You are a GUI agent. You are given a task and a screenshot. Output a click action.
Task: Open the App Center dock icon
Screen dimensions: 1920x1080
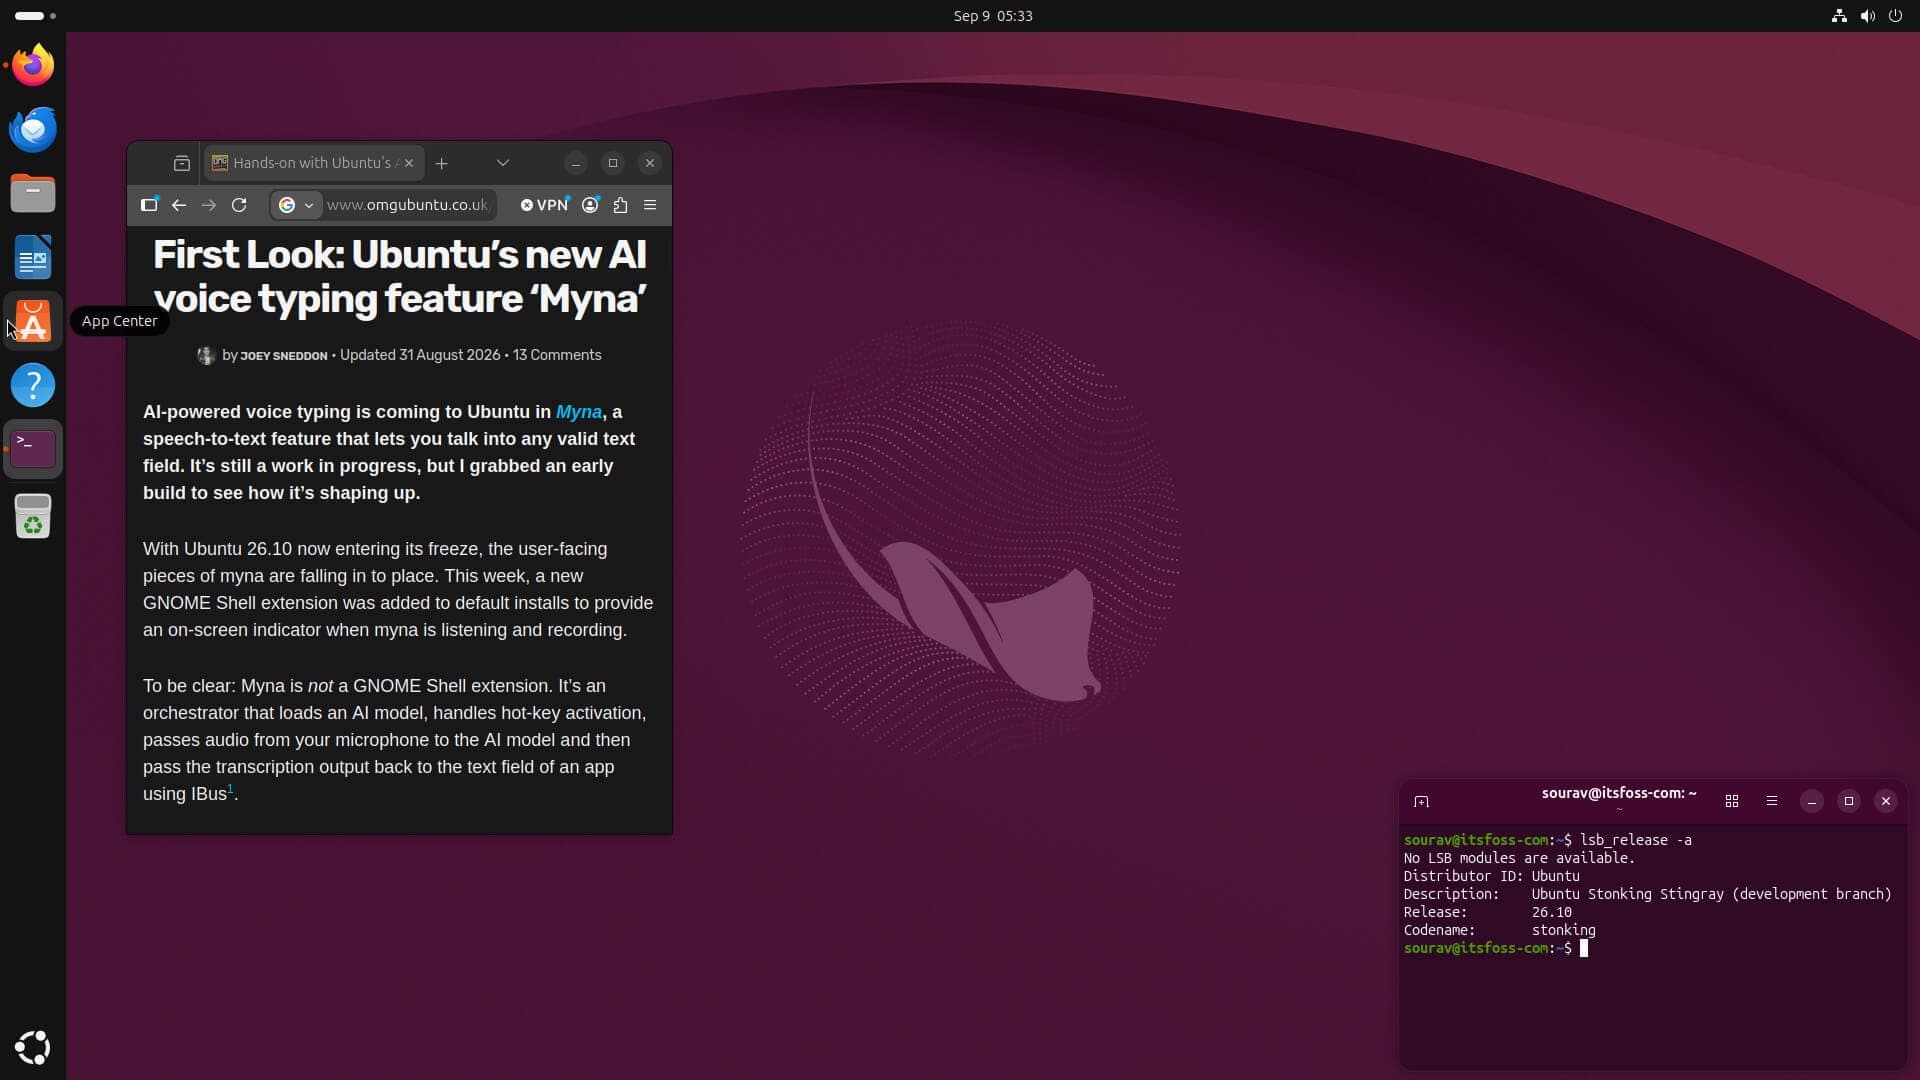(33, 321)
